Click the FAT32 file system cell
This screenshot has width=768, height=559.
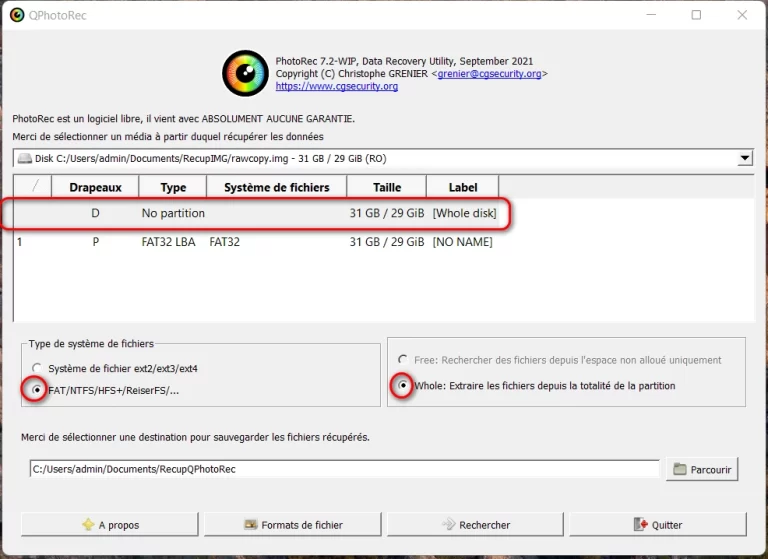(224, 242)
